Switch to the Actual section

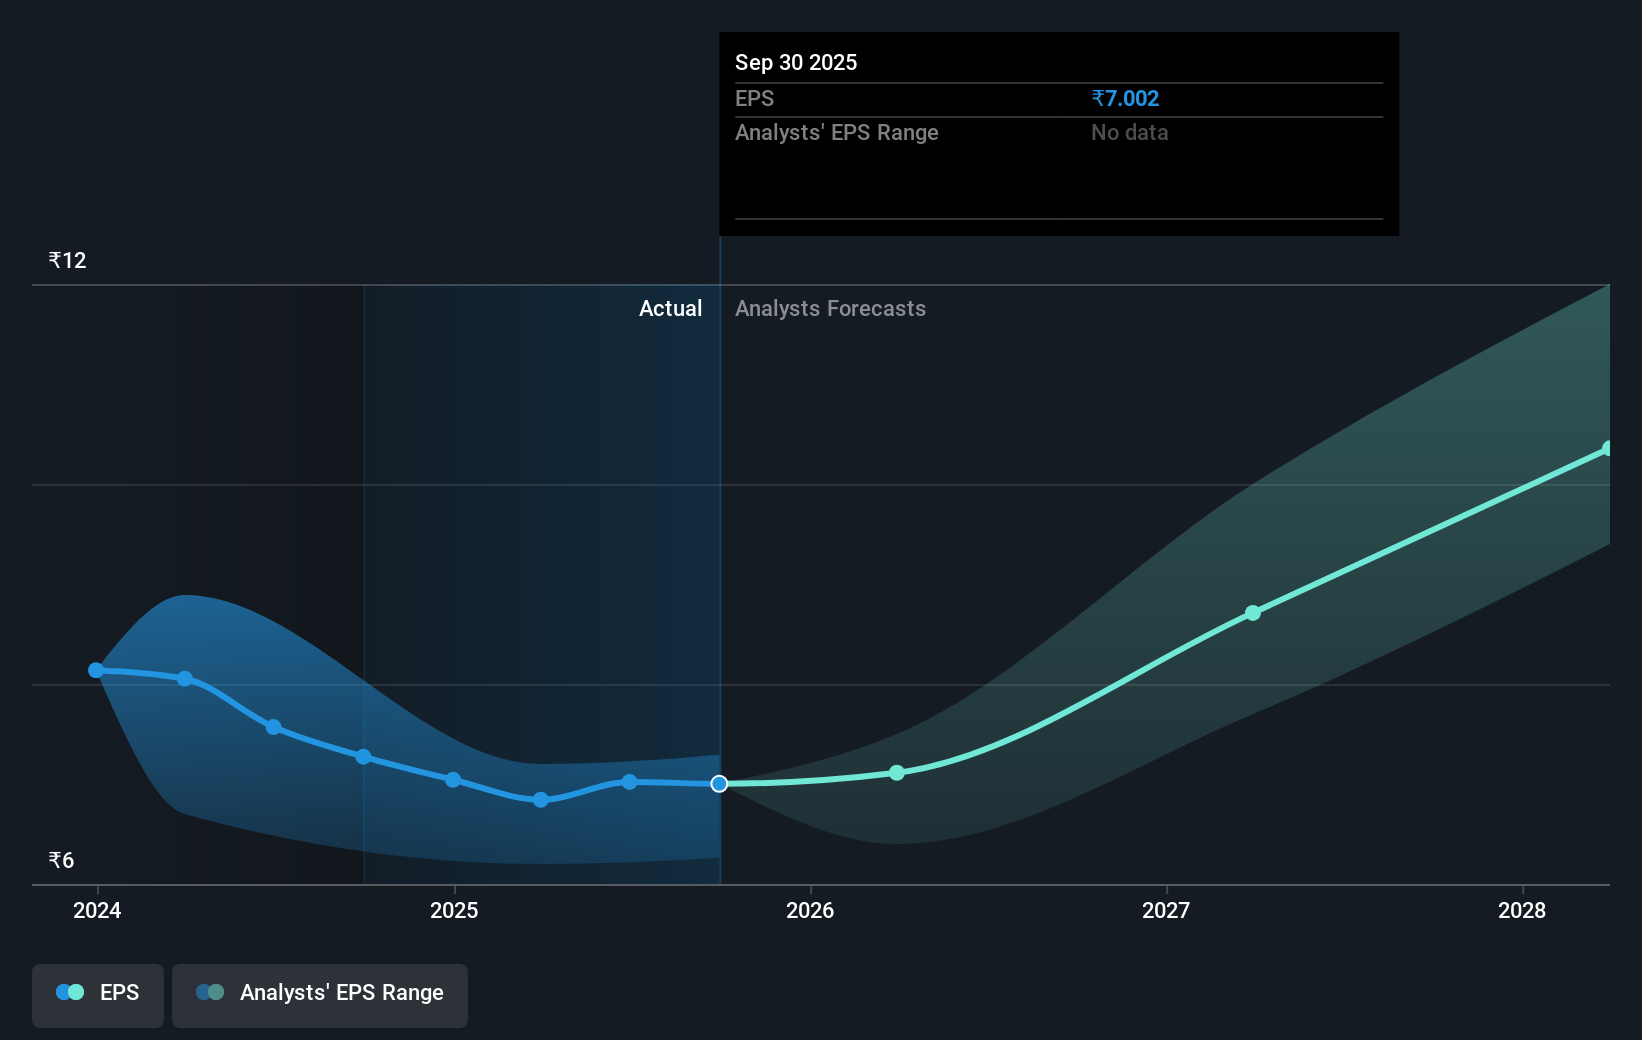point(670,309)
